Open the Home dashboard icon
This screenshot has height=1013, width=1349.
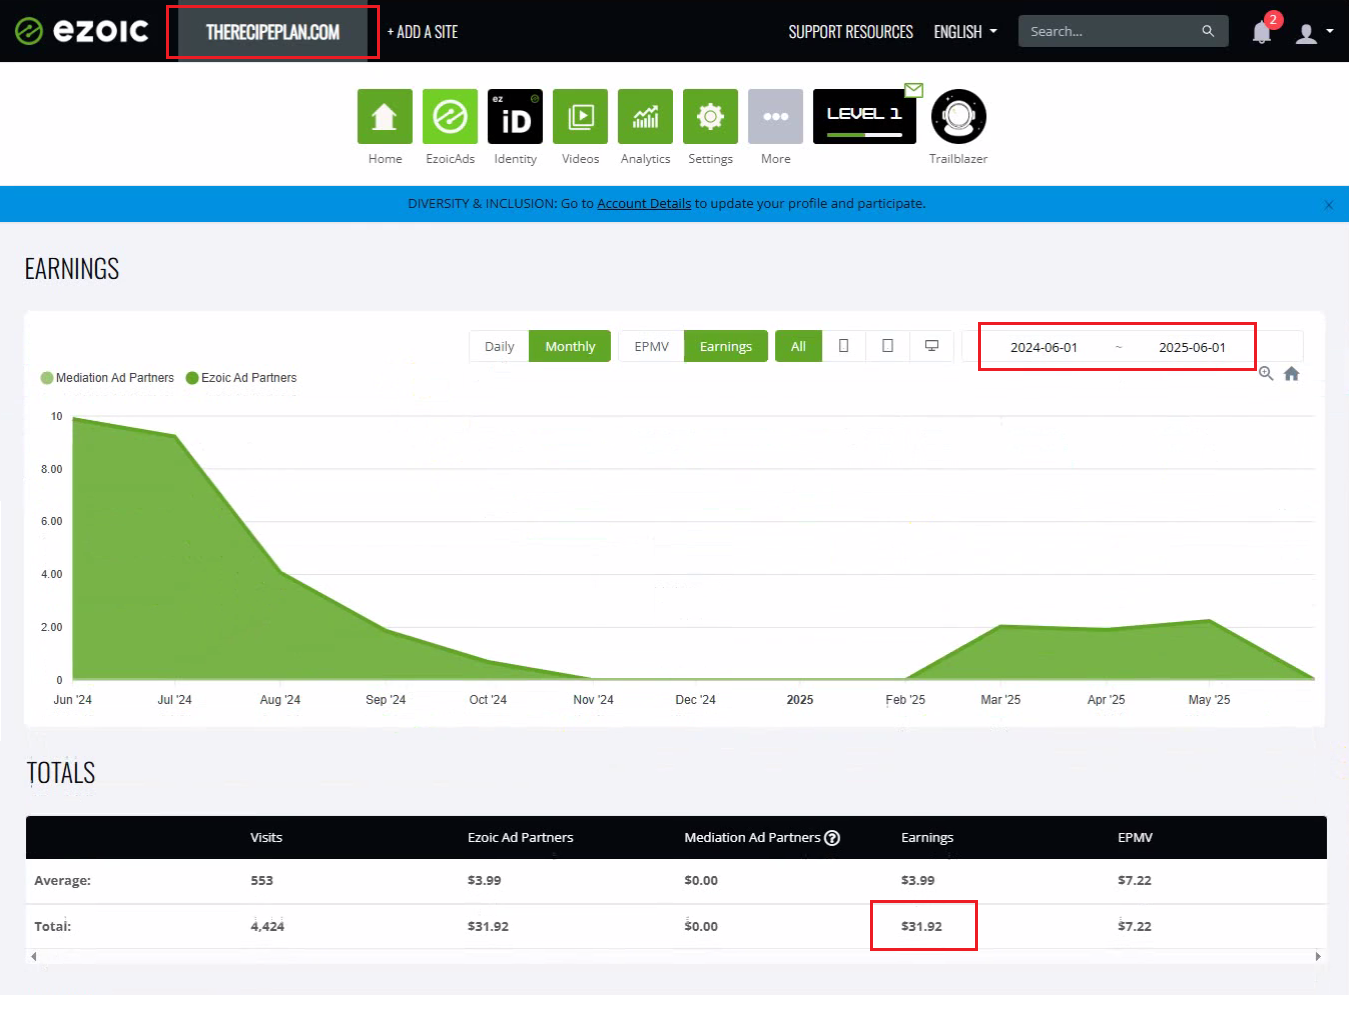tap(385, 117)
